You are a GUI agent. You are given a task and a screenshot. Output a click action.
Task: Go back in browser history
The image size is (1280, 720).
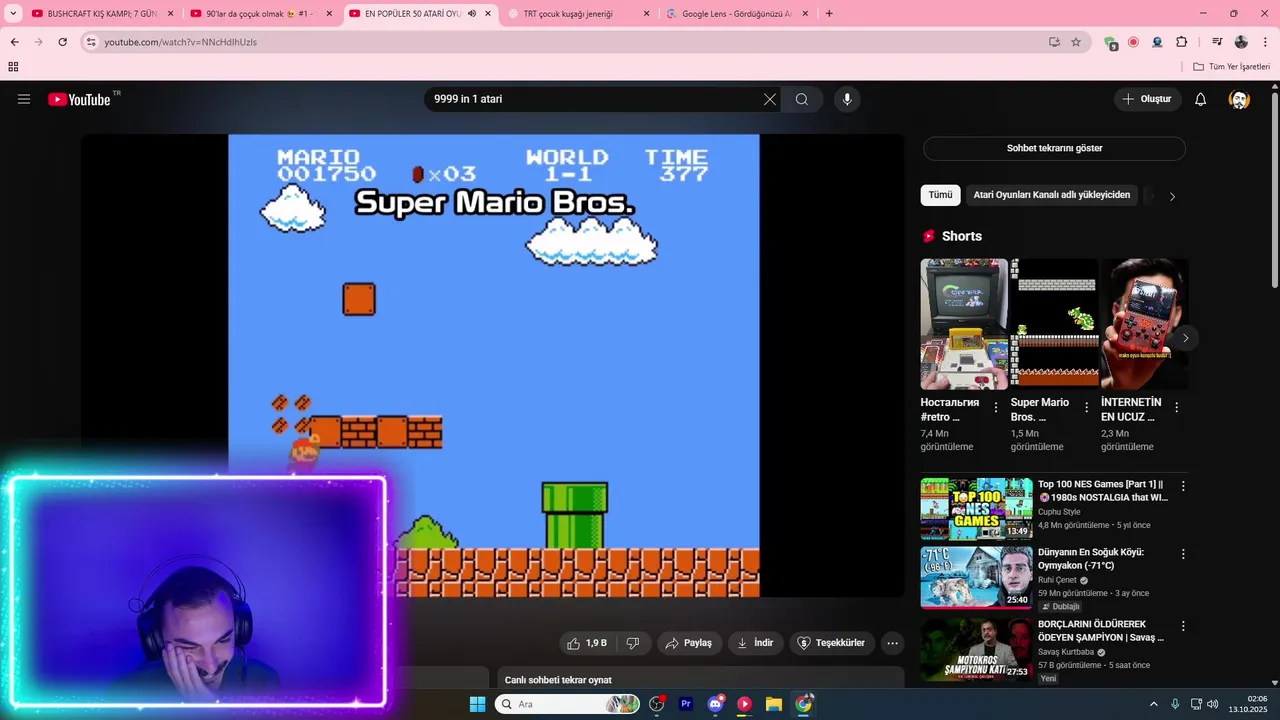[14, 42]
